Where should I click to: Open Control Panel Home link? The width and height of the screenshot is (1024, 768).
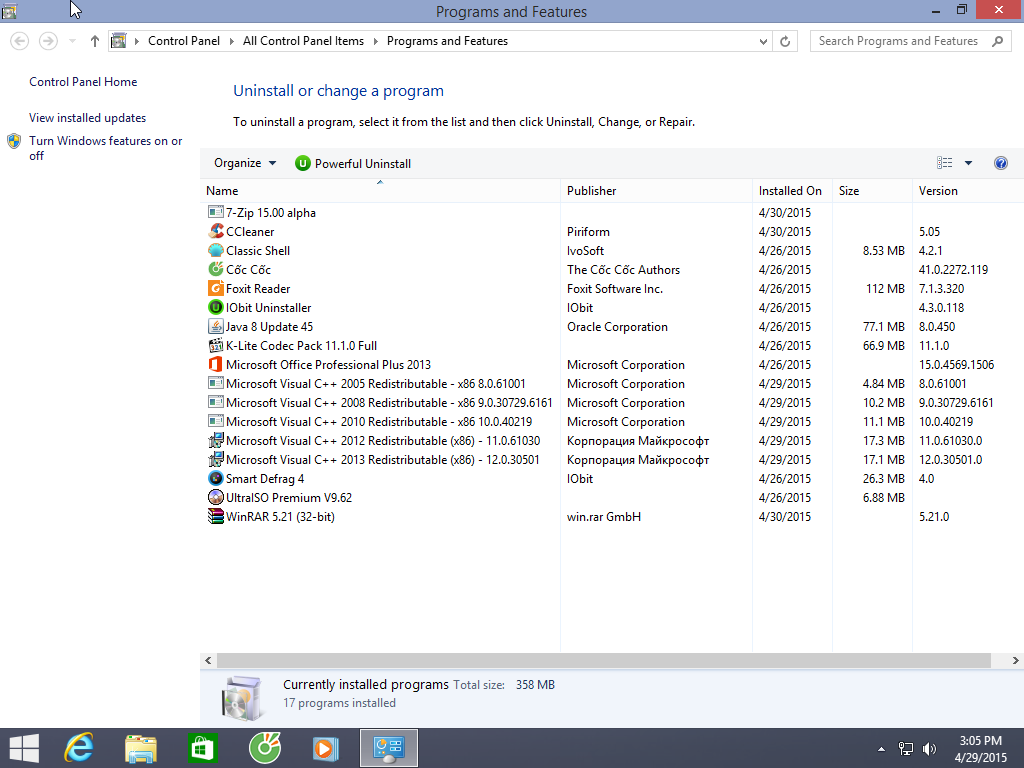point(83,82)
